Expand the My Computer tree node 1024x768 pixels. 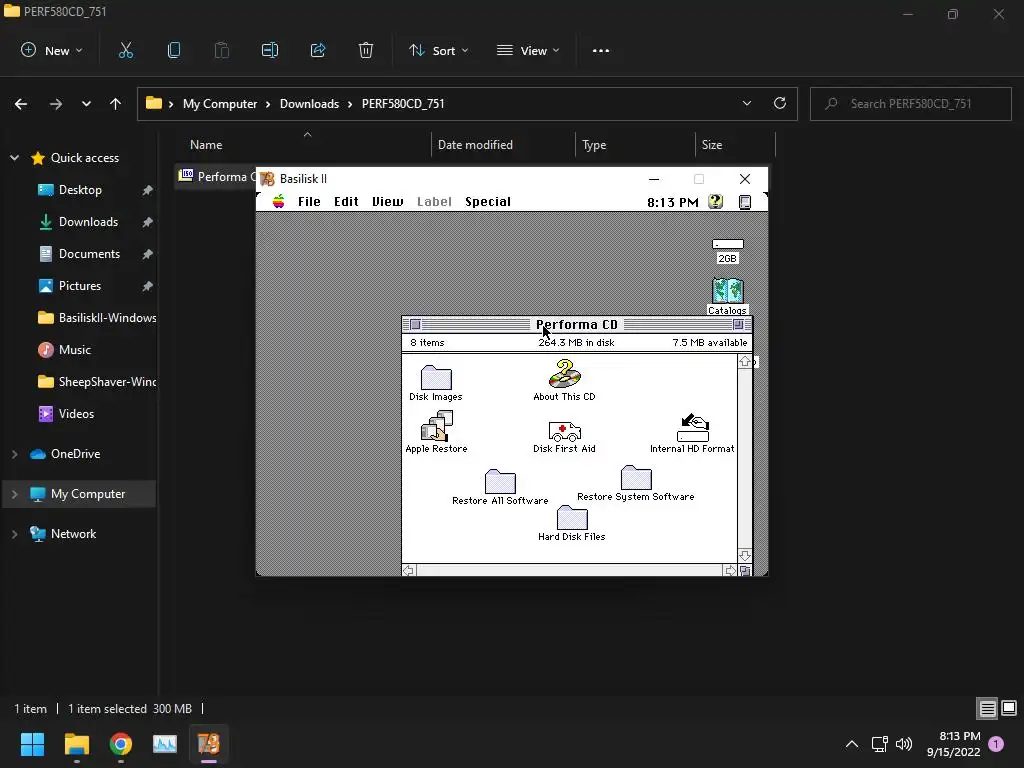[x=14, y=494]
